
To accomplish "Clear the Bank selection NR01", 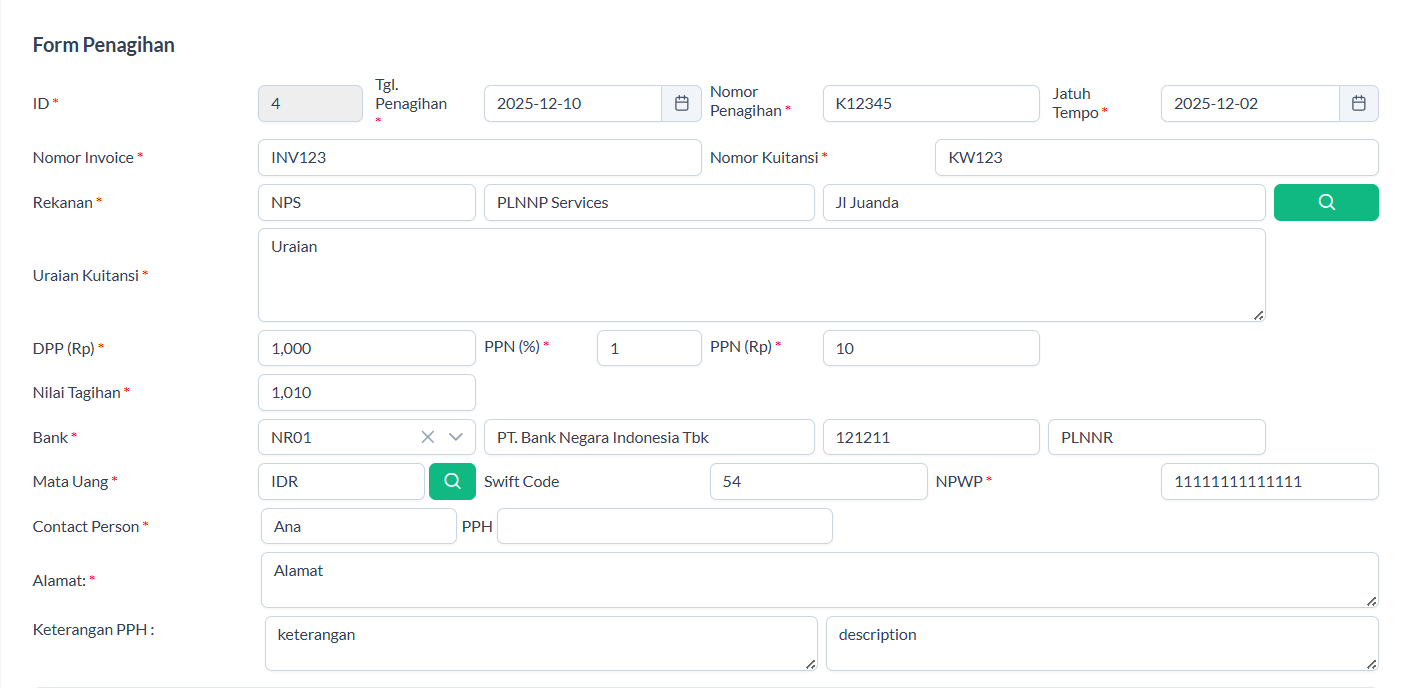I will click(x=428, y=437).
